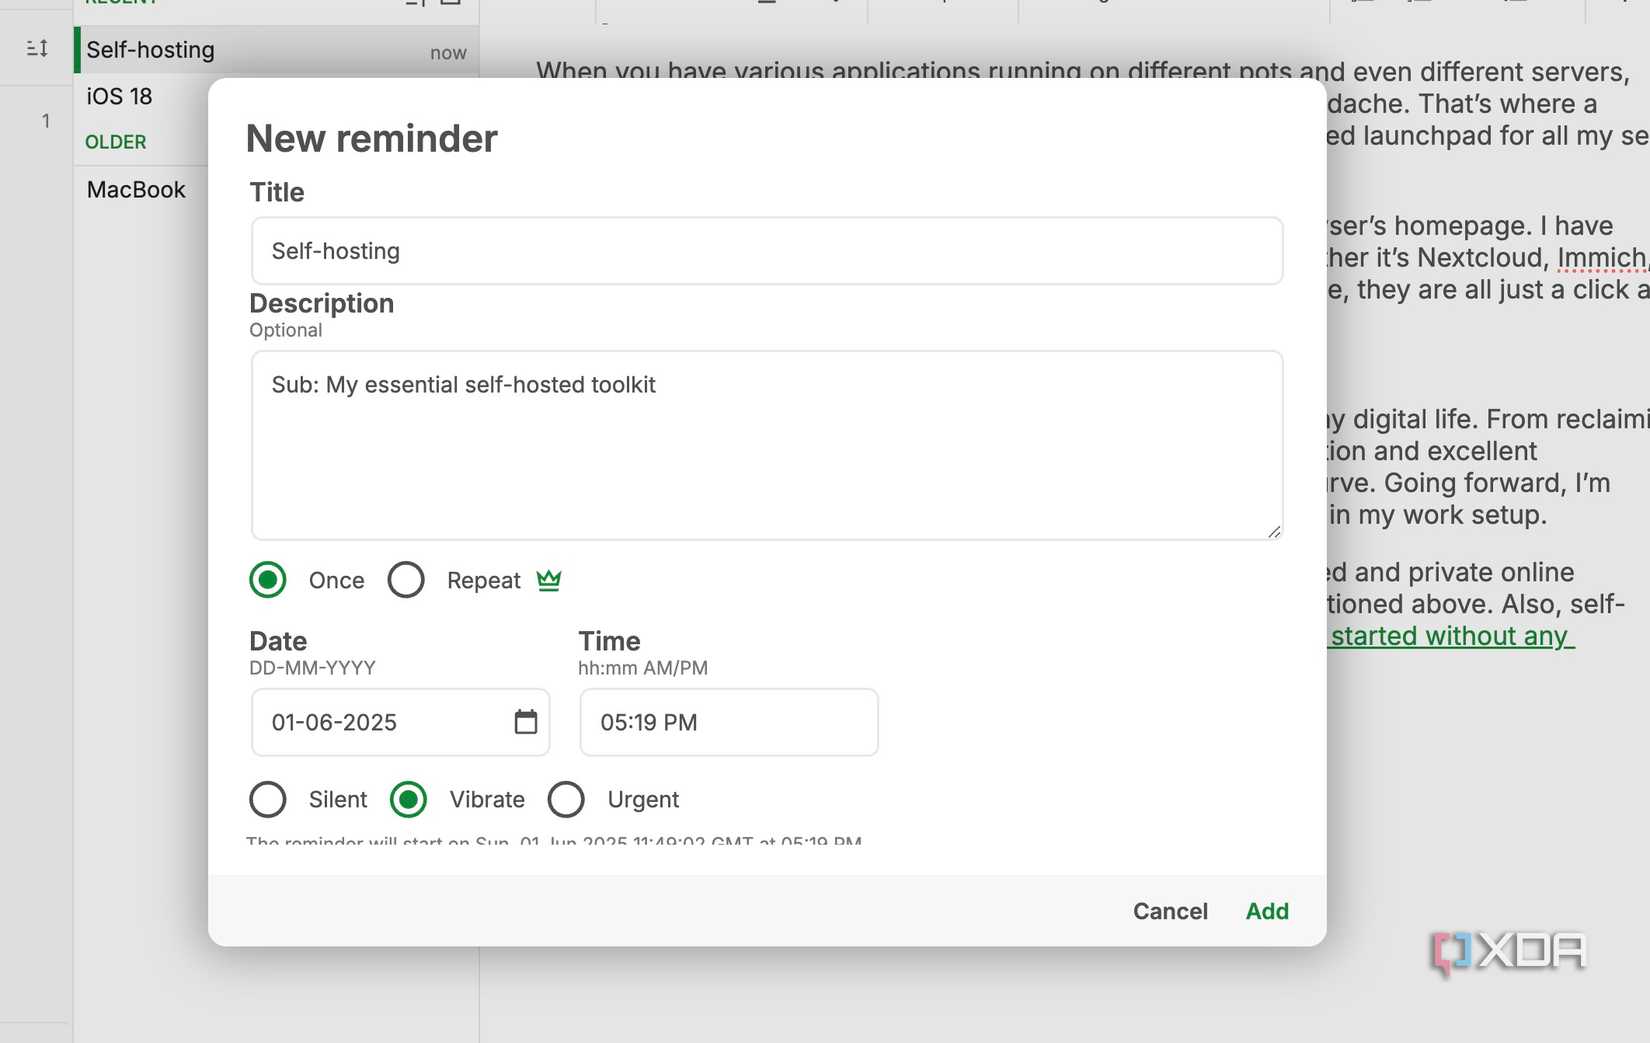Open the date picker calendar icon
Screen dimensions: 1650x1043
(525, 722)
